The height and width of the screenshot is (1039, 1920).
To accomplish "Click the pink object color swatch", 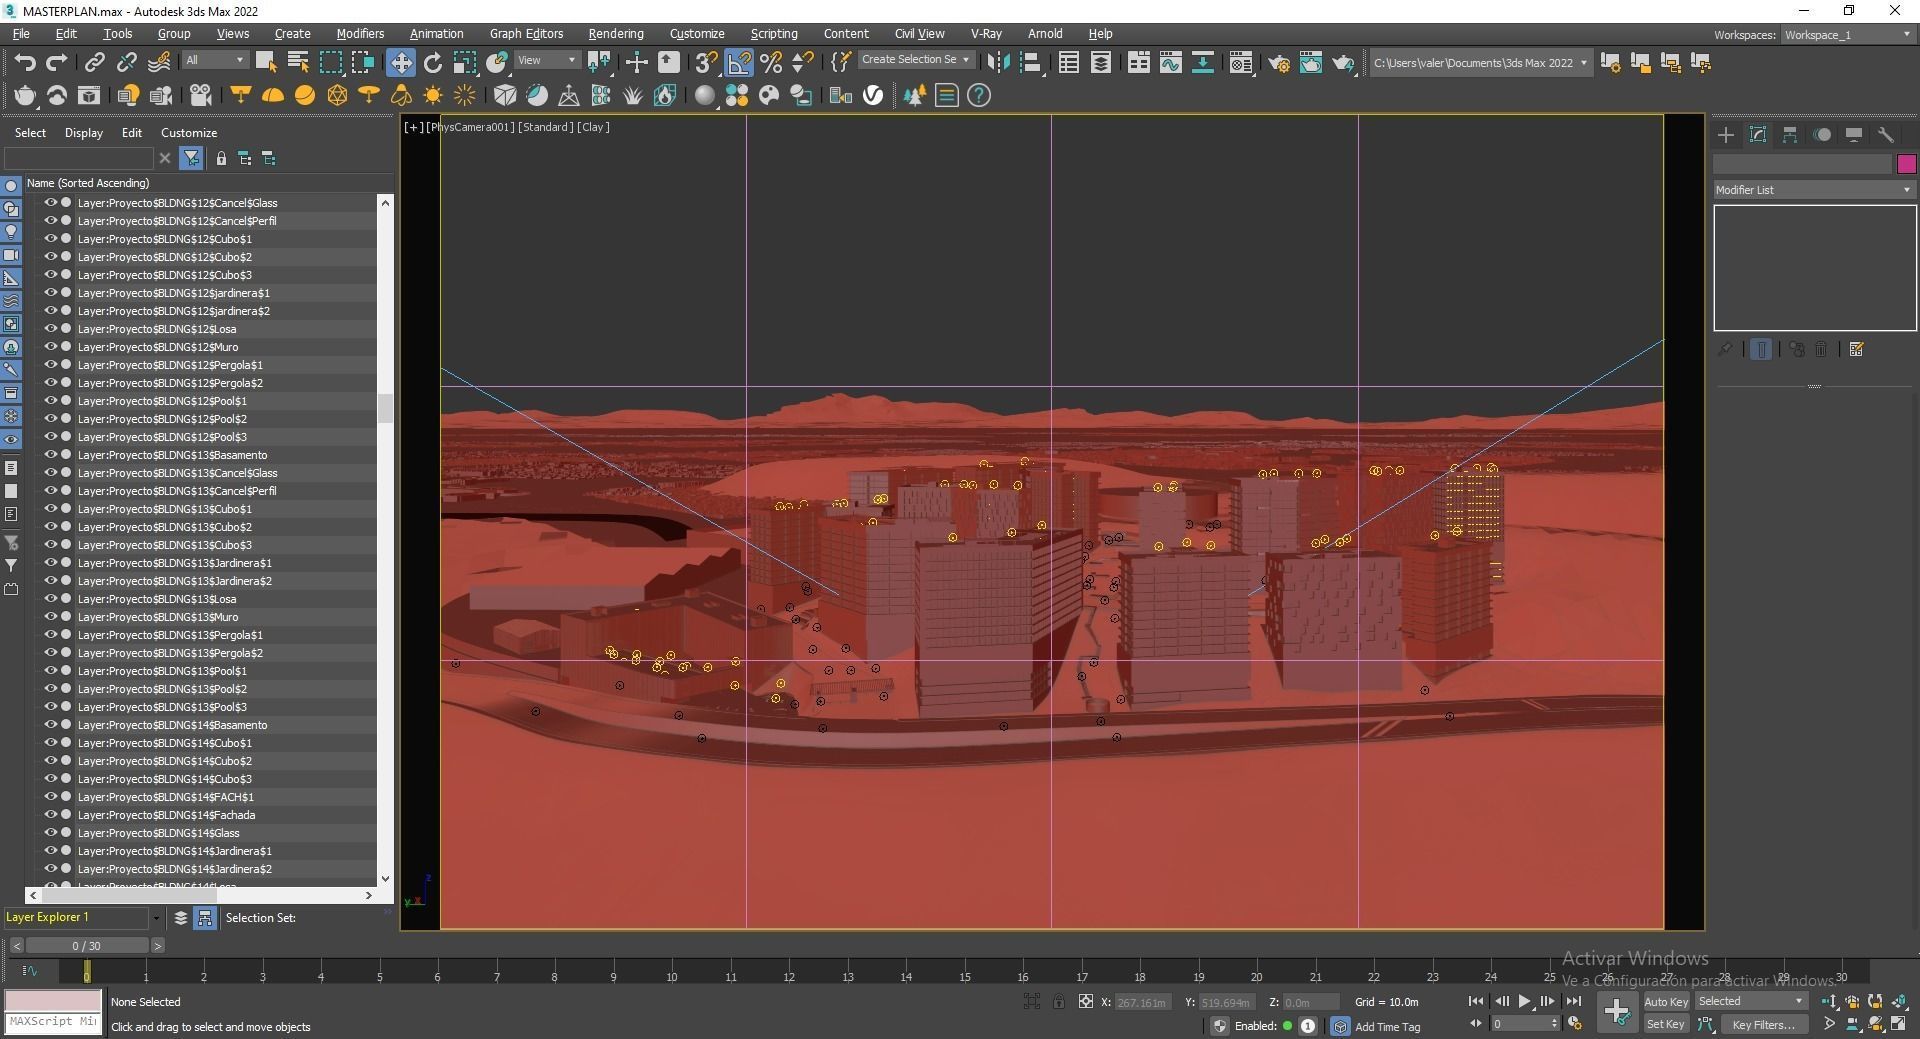I will pos(1906,164).
